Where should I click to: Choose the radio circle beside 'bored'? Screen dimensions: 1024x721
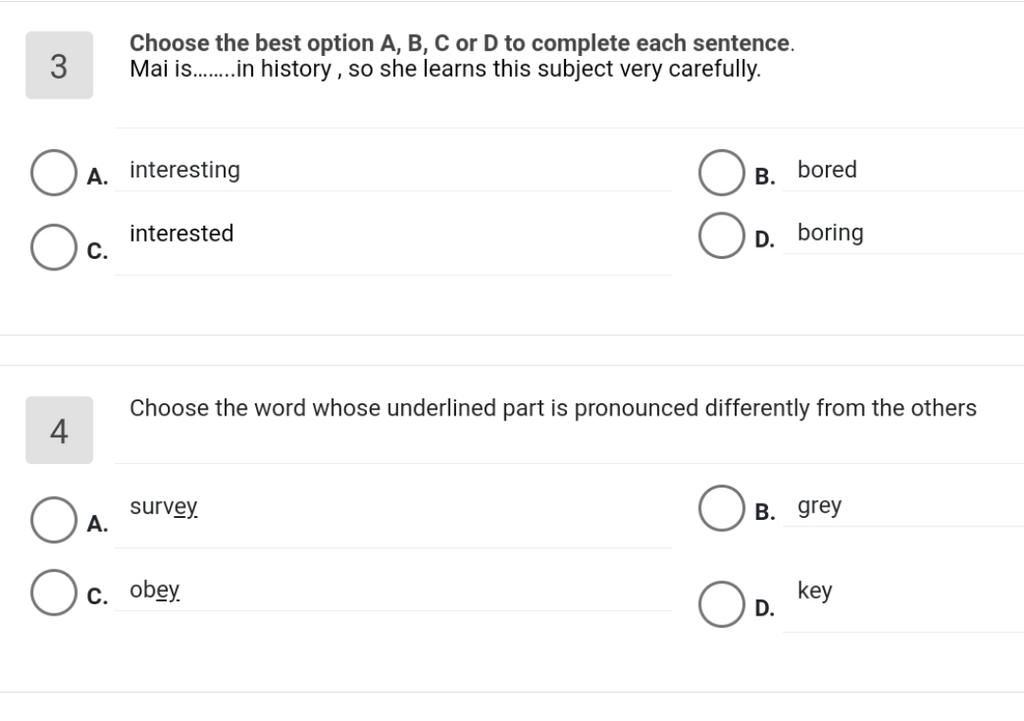721,173
